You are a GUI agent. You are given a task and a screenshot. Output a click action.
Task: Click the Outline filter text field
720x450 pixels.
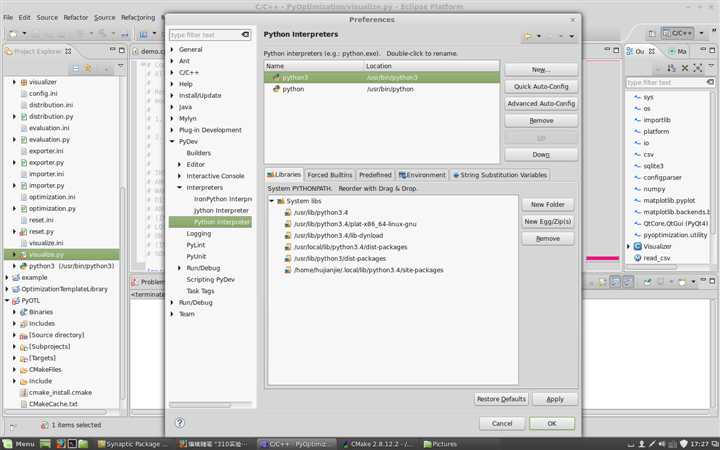click(666, 82)
